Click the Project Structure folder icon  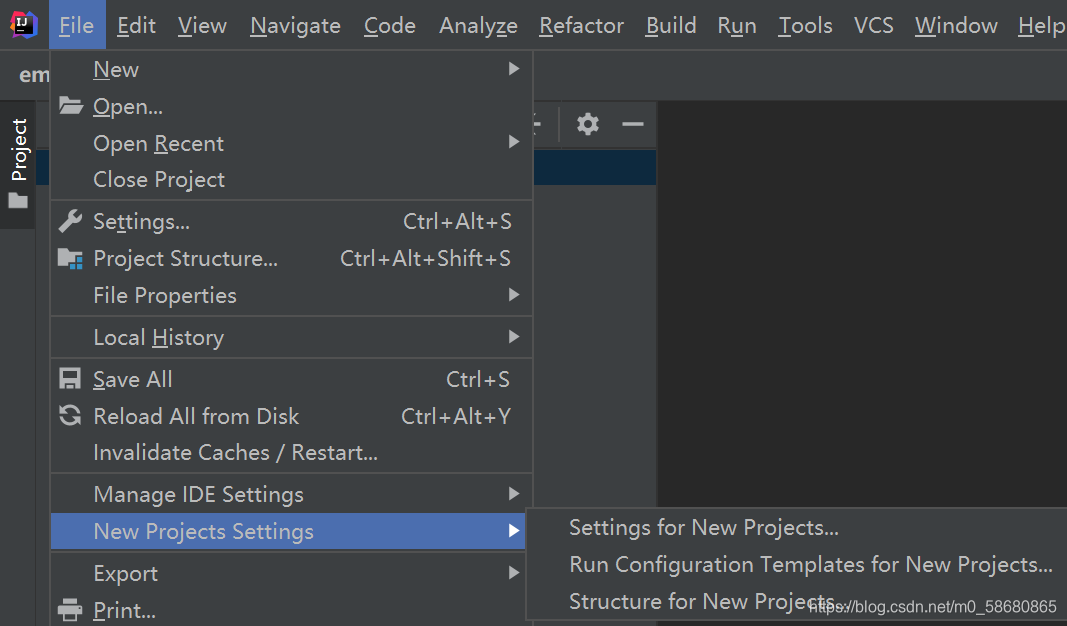70,259
